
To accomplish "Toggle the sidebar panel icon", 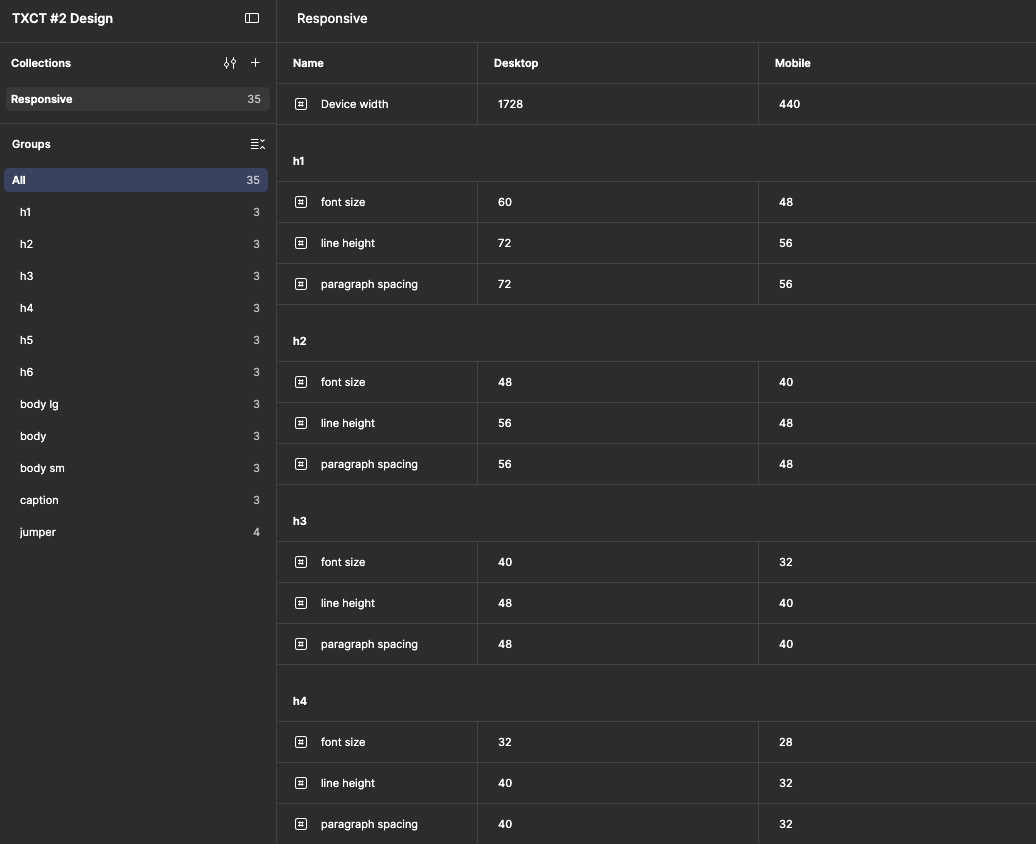I will click(x=252, y=18).
